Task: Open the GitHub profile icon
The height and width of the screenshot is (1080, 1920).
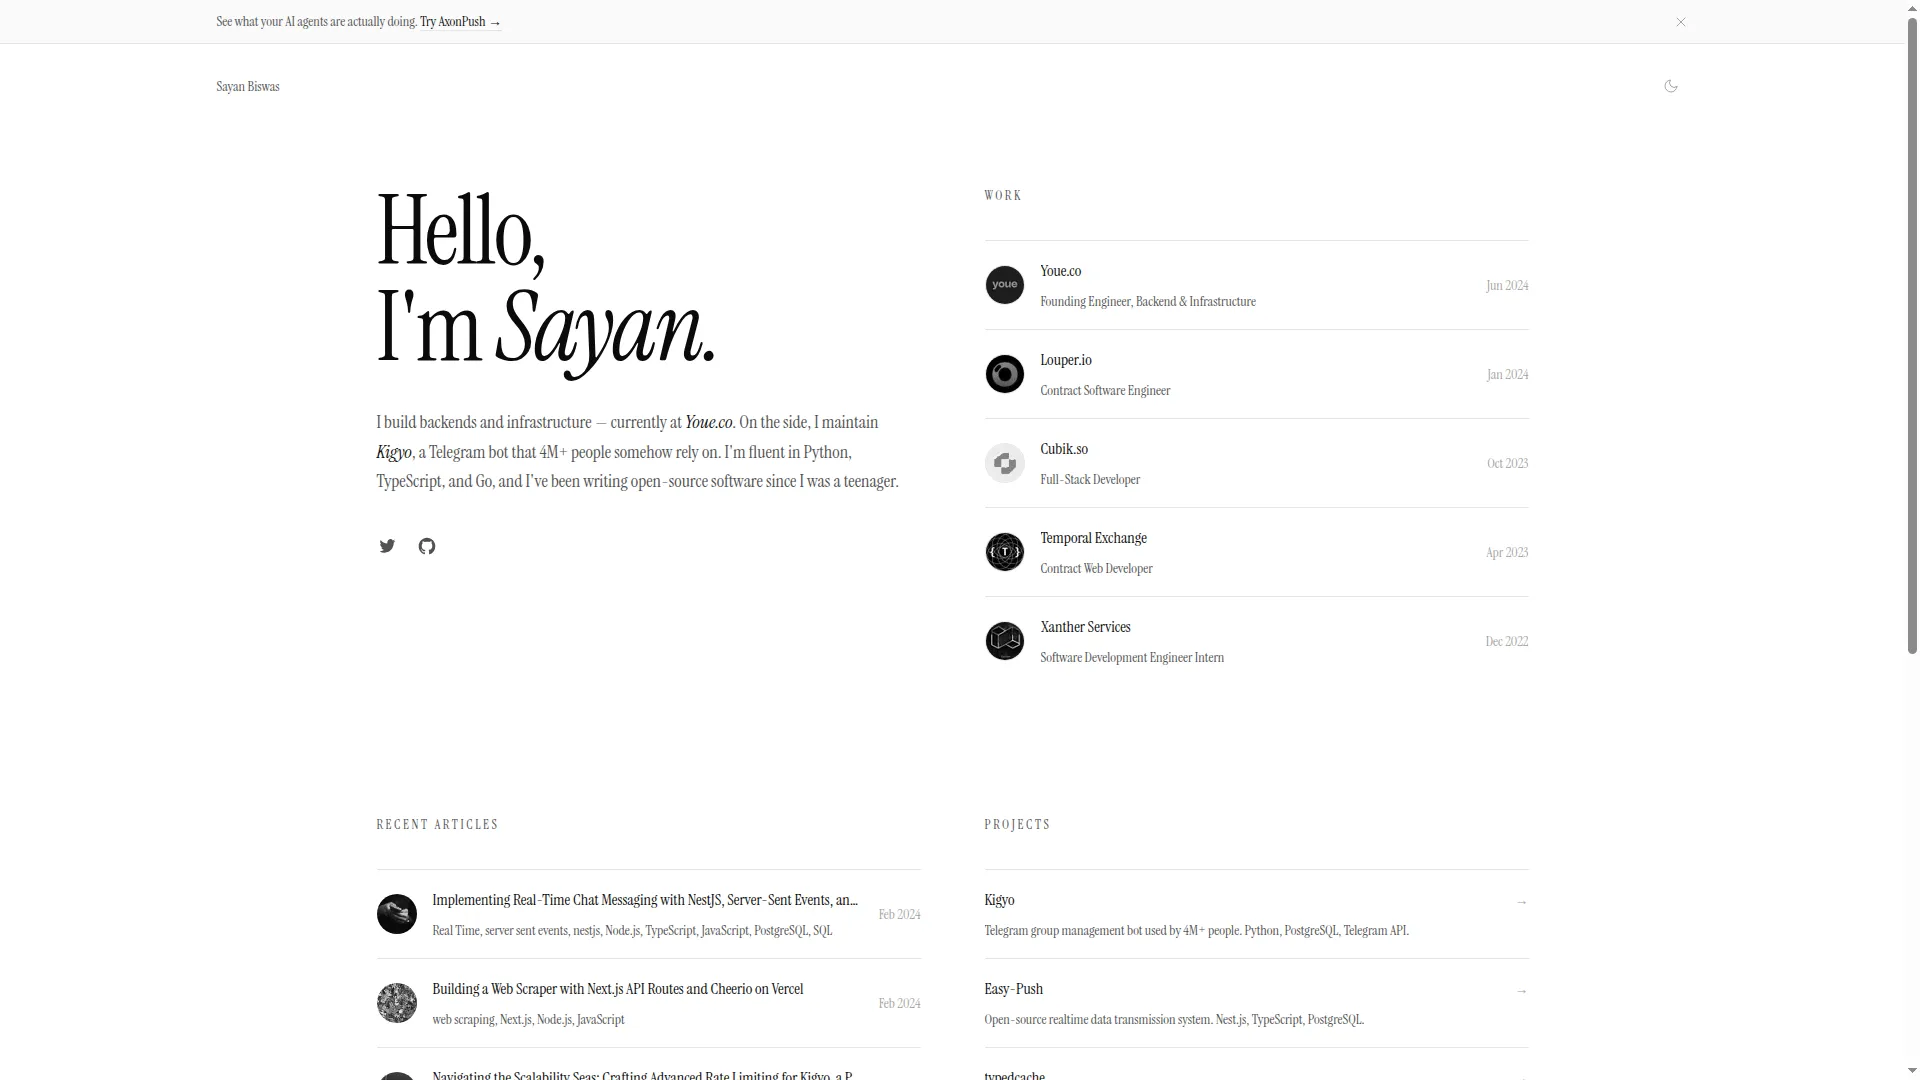Action: click(x=427, y=546)
